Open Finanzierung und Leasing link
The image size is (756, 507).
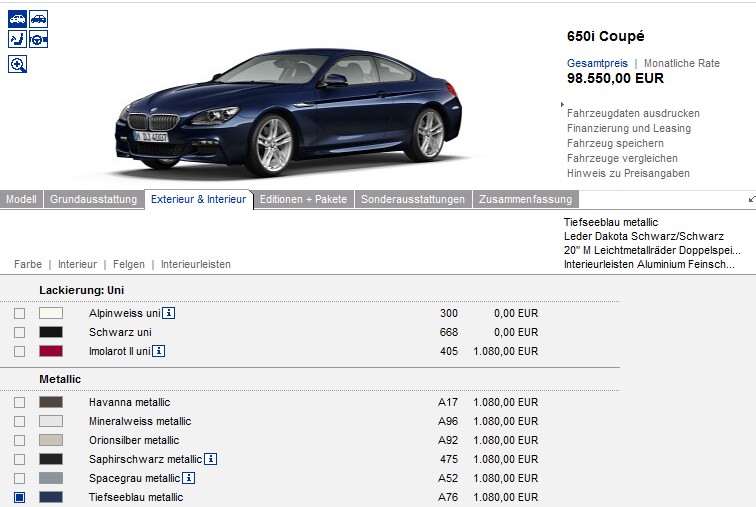pyautogui.click(x=629, y=128)
